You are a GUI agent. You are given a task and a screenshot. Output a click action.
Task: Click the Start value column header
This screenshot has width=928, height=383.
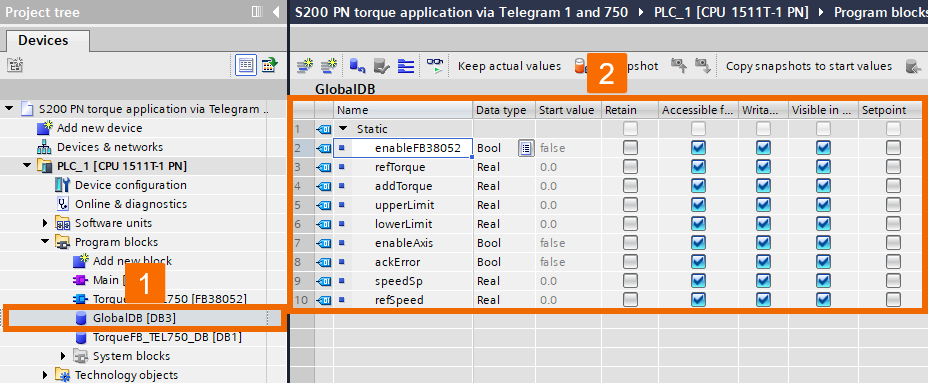(567, 110)
